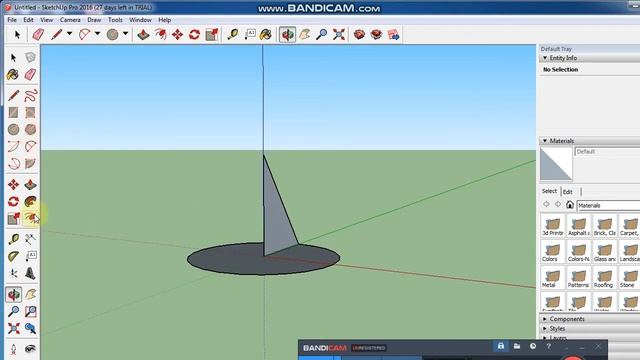Image resolution: width=640 pixels, height=360 pixels.
Task: Expand the Styles panel
Action: coord(545,328)
